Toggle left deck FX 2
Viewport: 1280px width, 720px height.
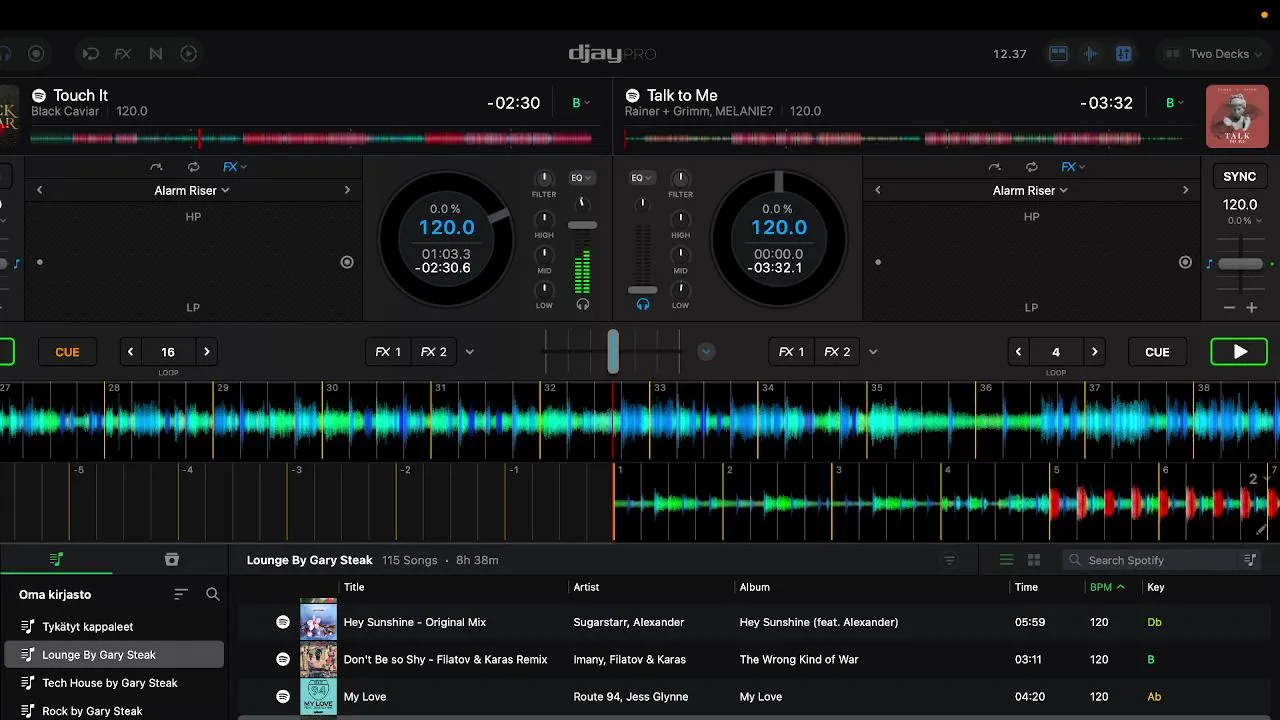coord(433,352)
